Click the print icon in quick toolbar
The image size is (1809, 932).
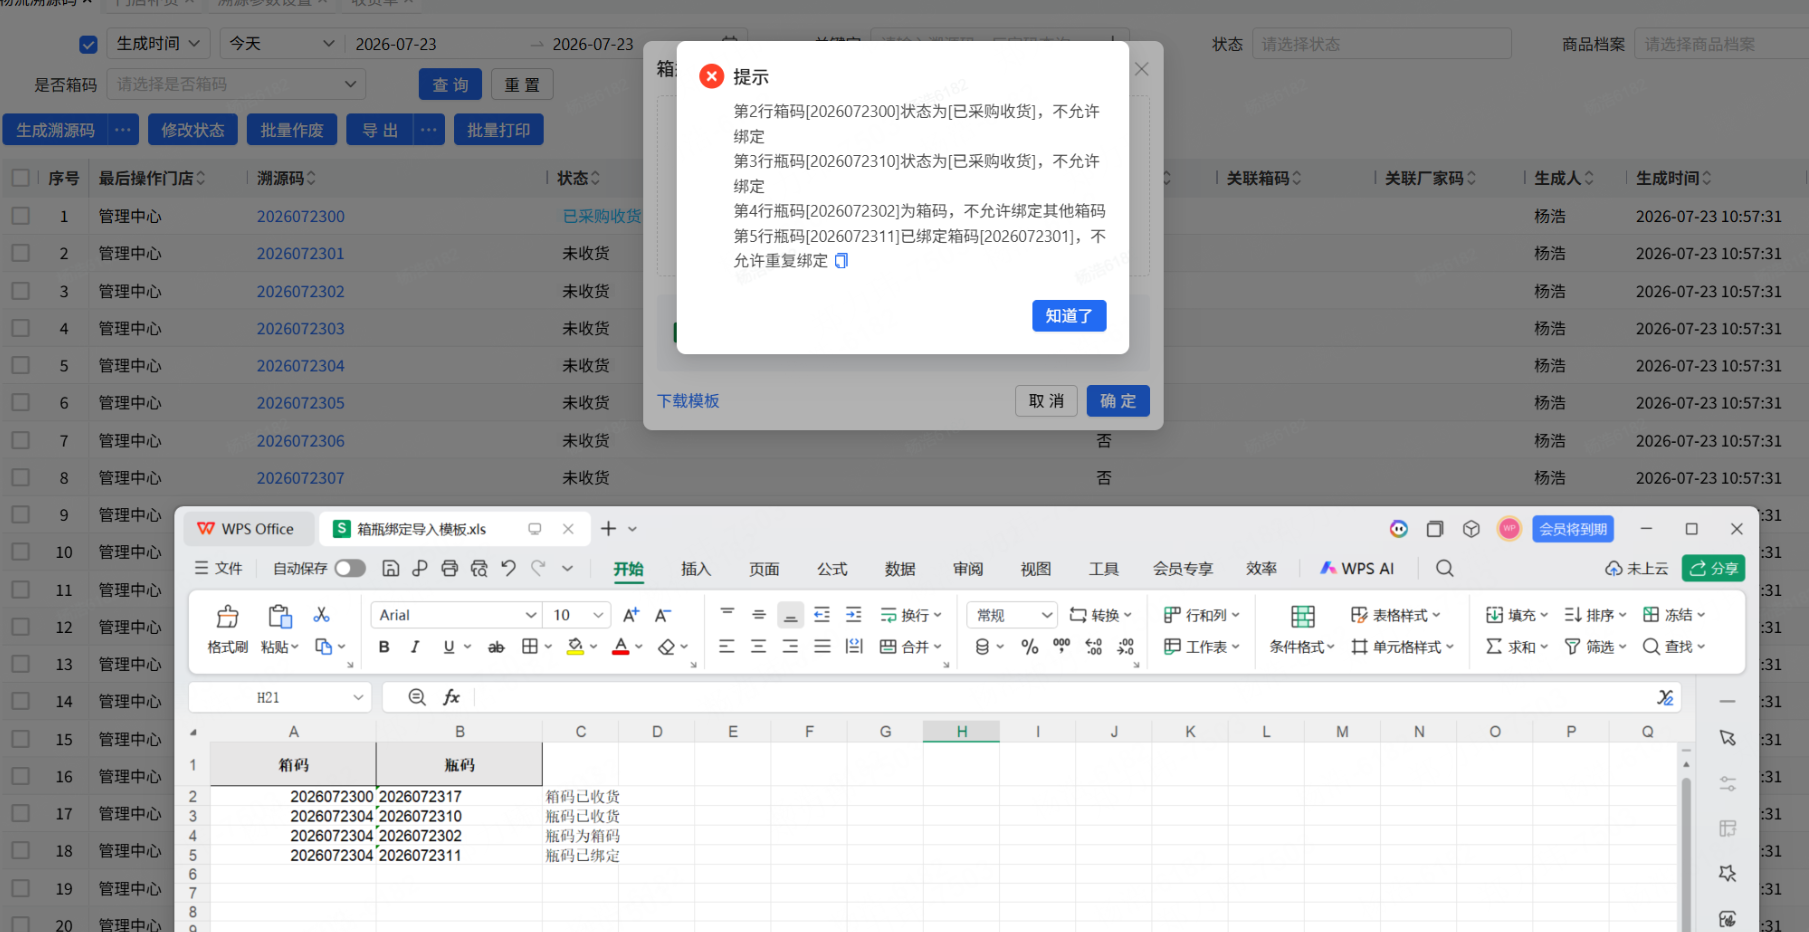pos(449,568)
